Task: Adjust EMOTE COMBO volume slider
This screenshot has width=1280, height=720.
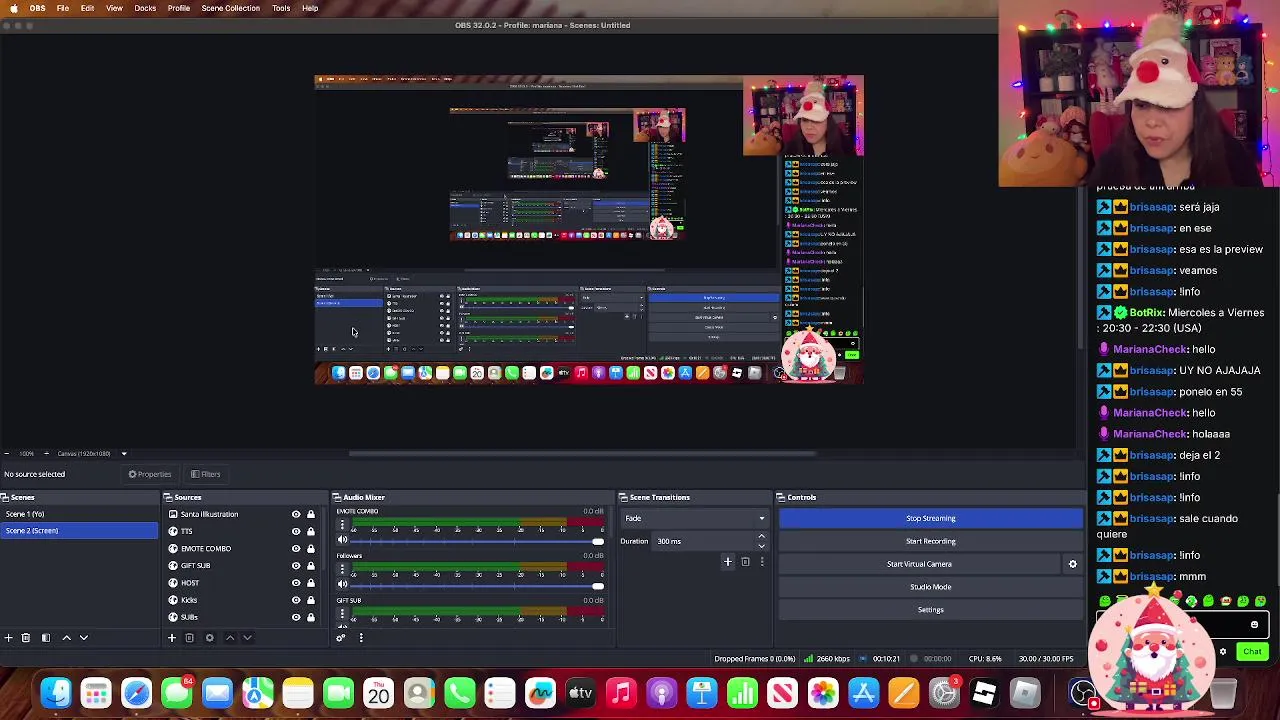Action: (x=479, y=541)
